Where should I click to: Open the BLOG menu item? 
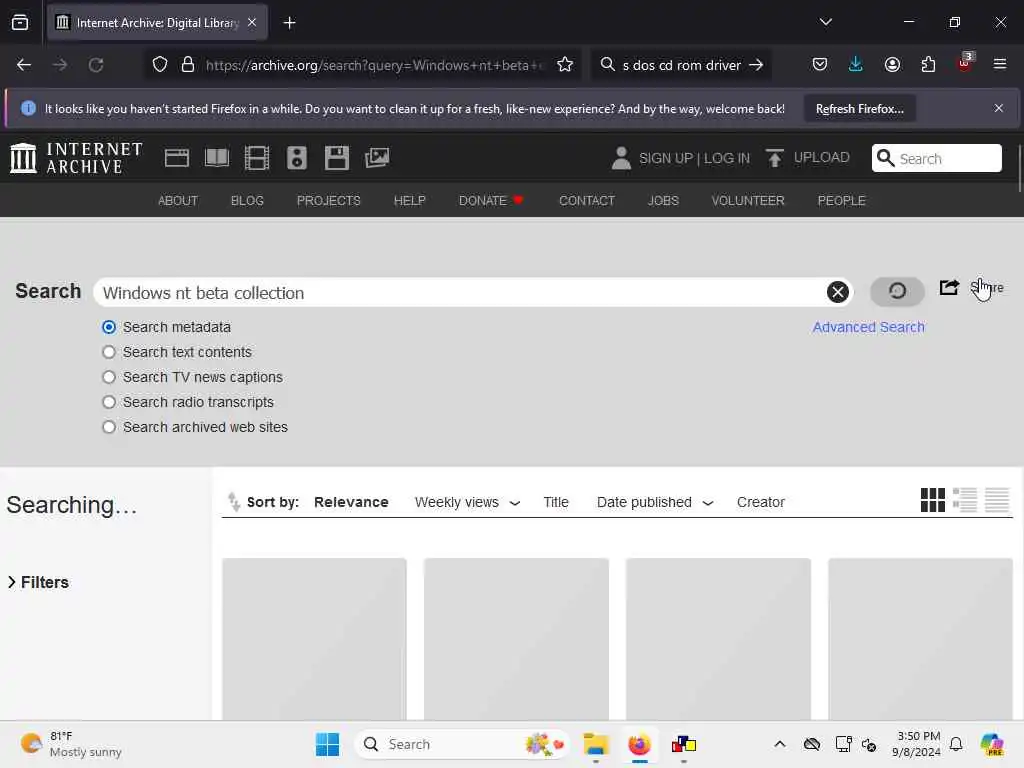(x=247, y=200)
